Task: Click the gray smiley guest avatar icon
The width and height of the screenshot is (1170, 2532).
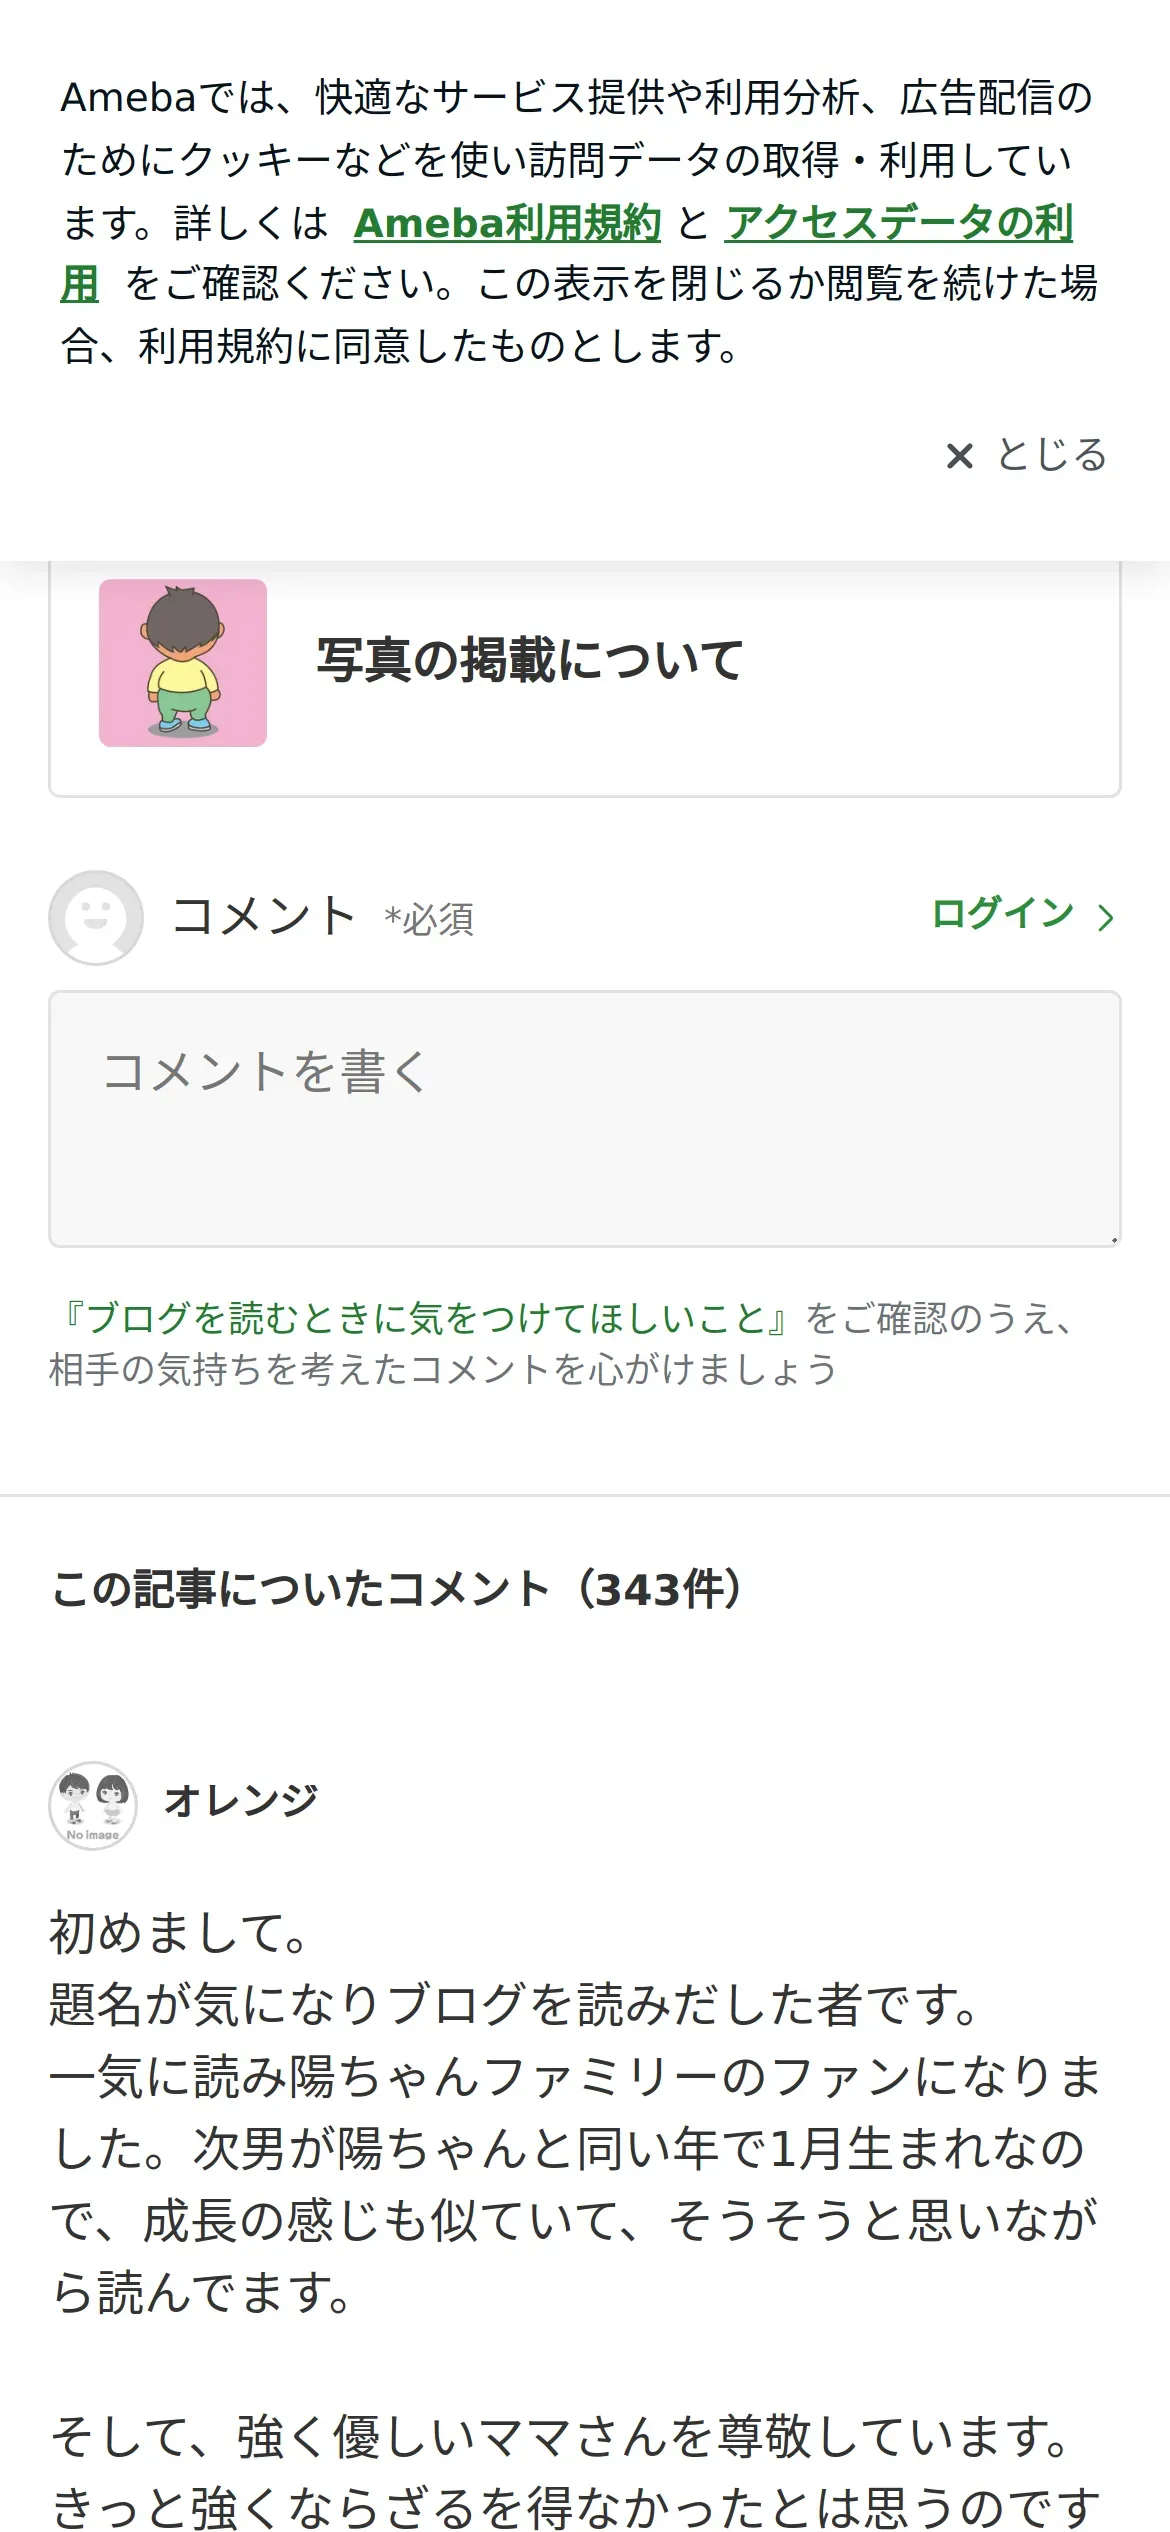Action: pyautogui.click(x=96, y=917)
